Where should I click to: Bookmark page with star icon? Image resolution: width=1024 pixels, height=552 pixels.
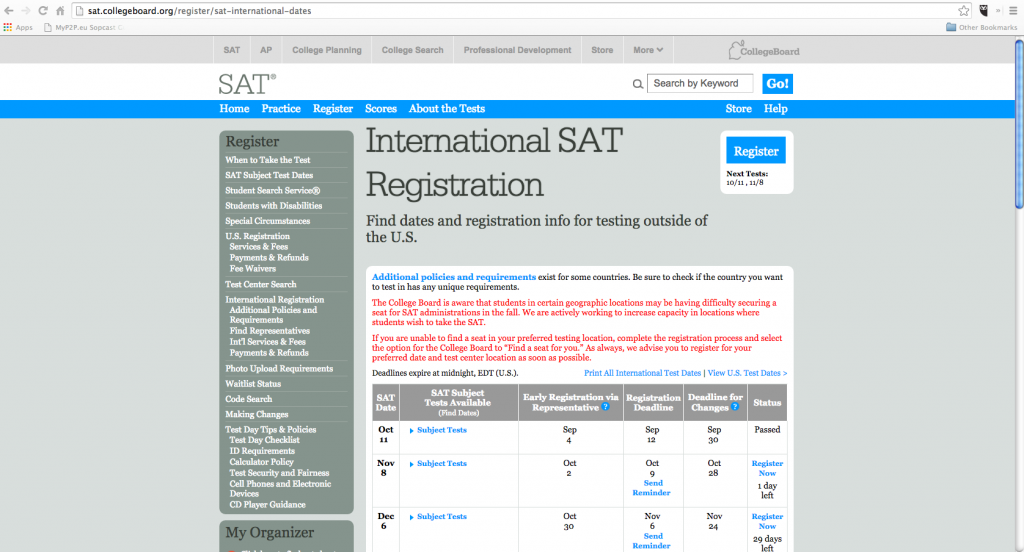[963, 10]
